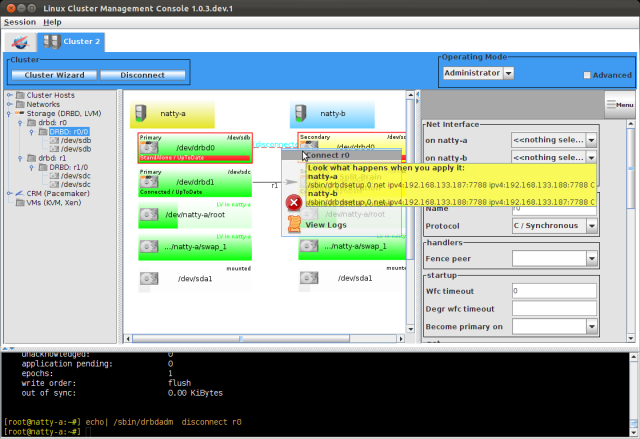640x439 pixels.
Task: Click the red X icon in context menu
Action: click(294, 202)
